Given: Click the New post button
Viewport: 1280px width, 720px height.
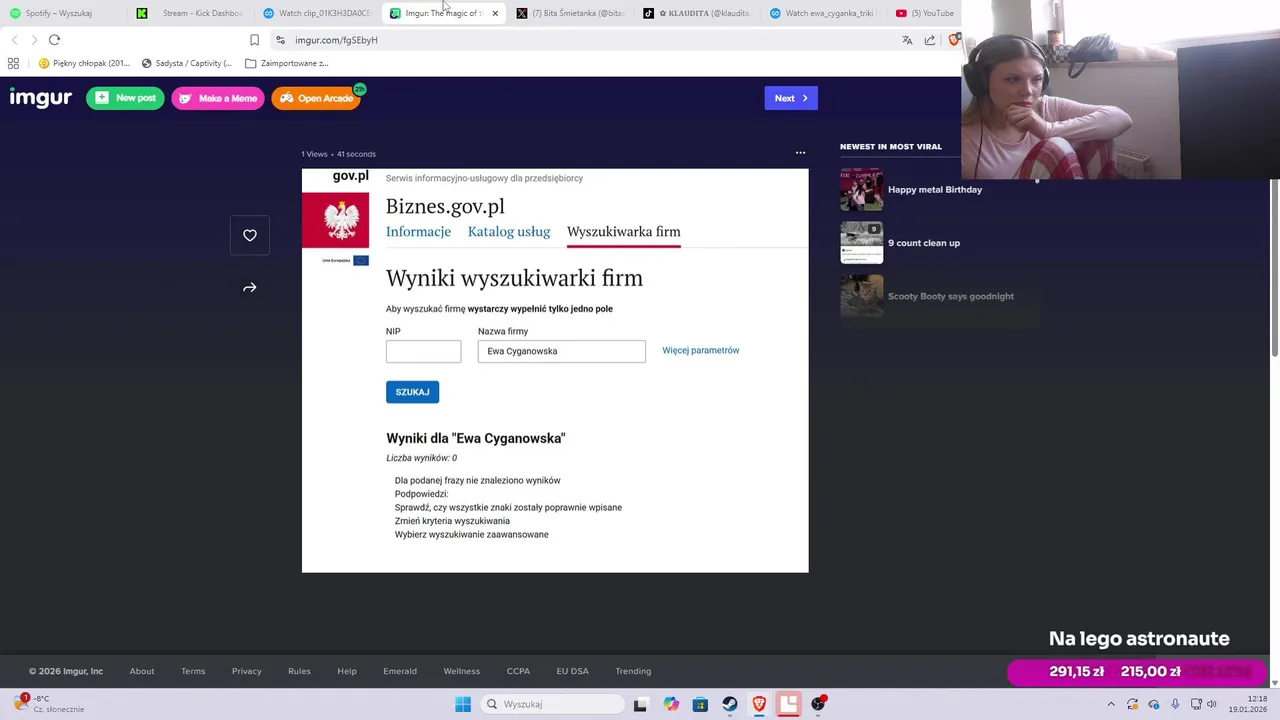Looking at the screenshot, I should click(125, 98).
